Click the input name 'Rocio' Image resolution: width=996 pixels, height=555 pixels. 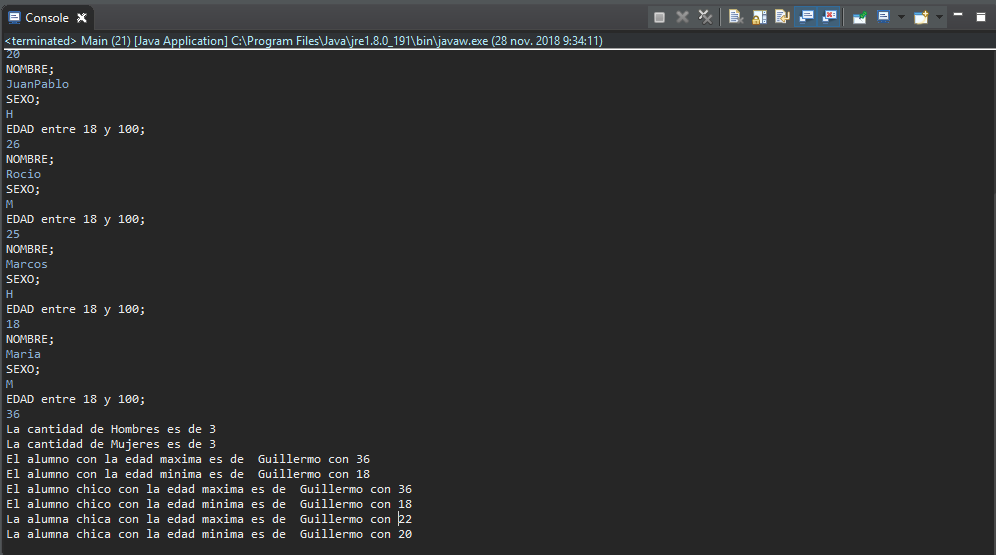tap(24, 174)
